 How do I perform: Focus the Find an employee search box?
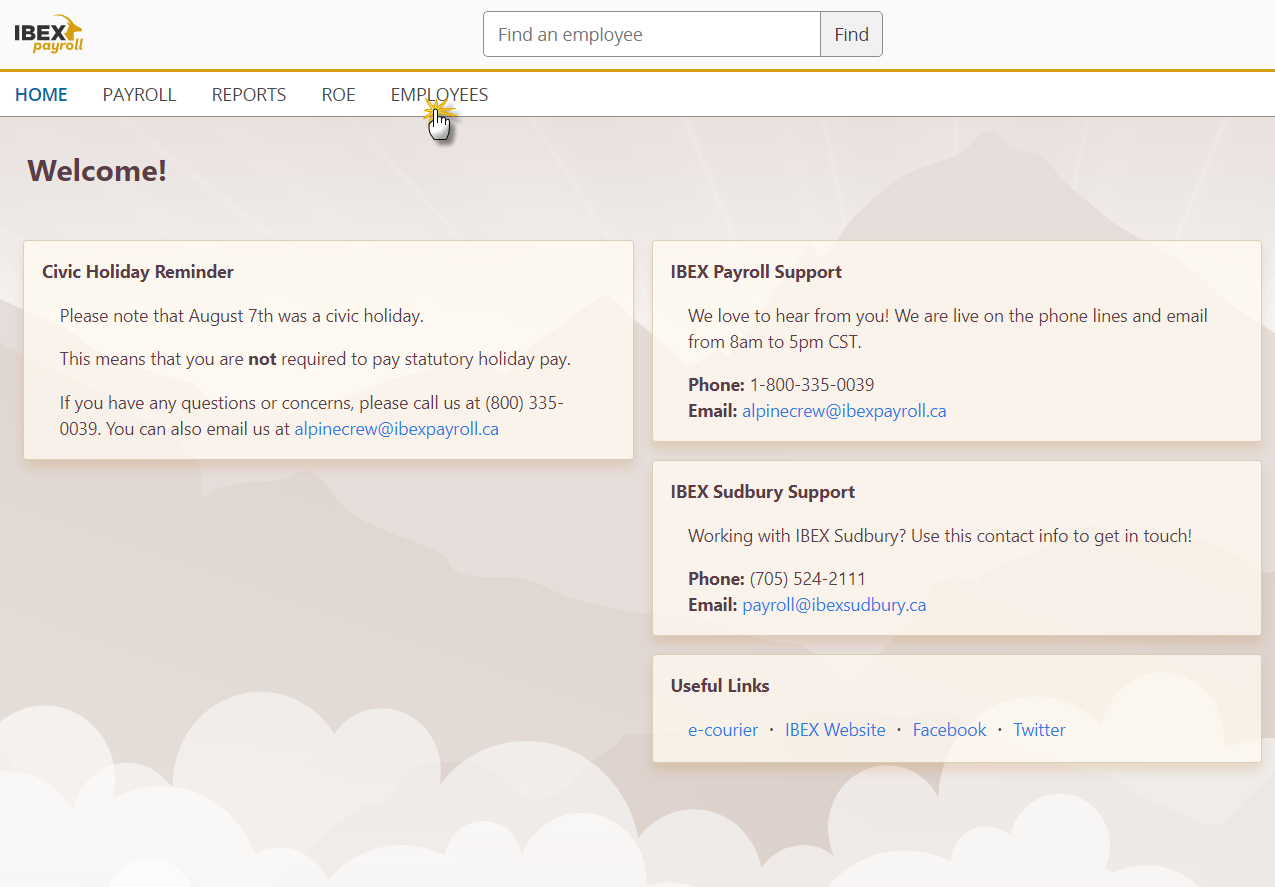coord(652,34)
